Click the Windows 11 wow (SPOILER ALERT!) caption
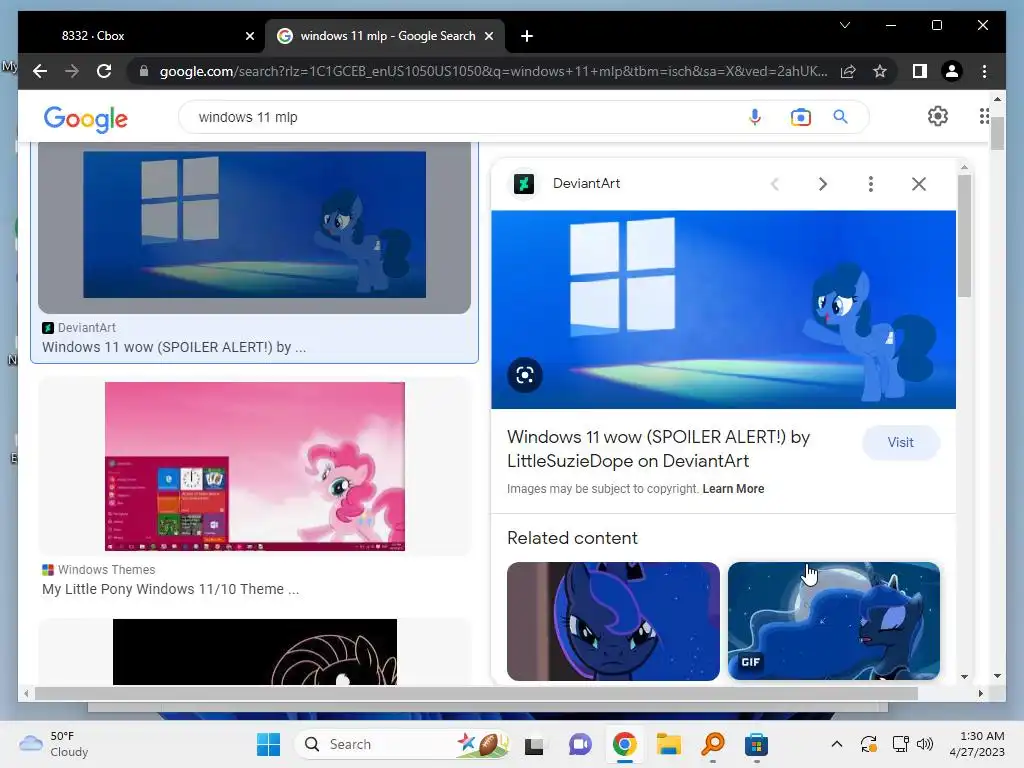The width and height of the screenshot is (1024, 768). [174, 347]
